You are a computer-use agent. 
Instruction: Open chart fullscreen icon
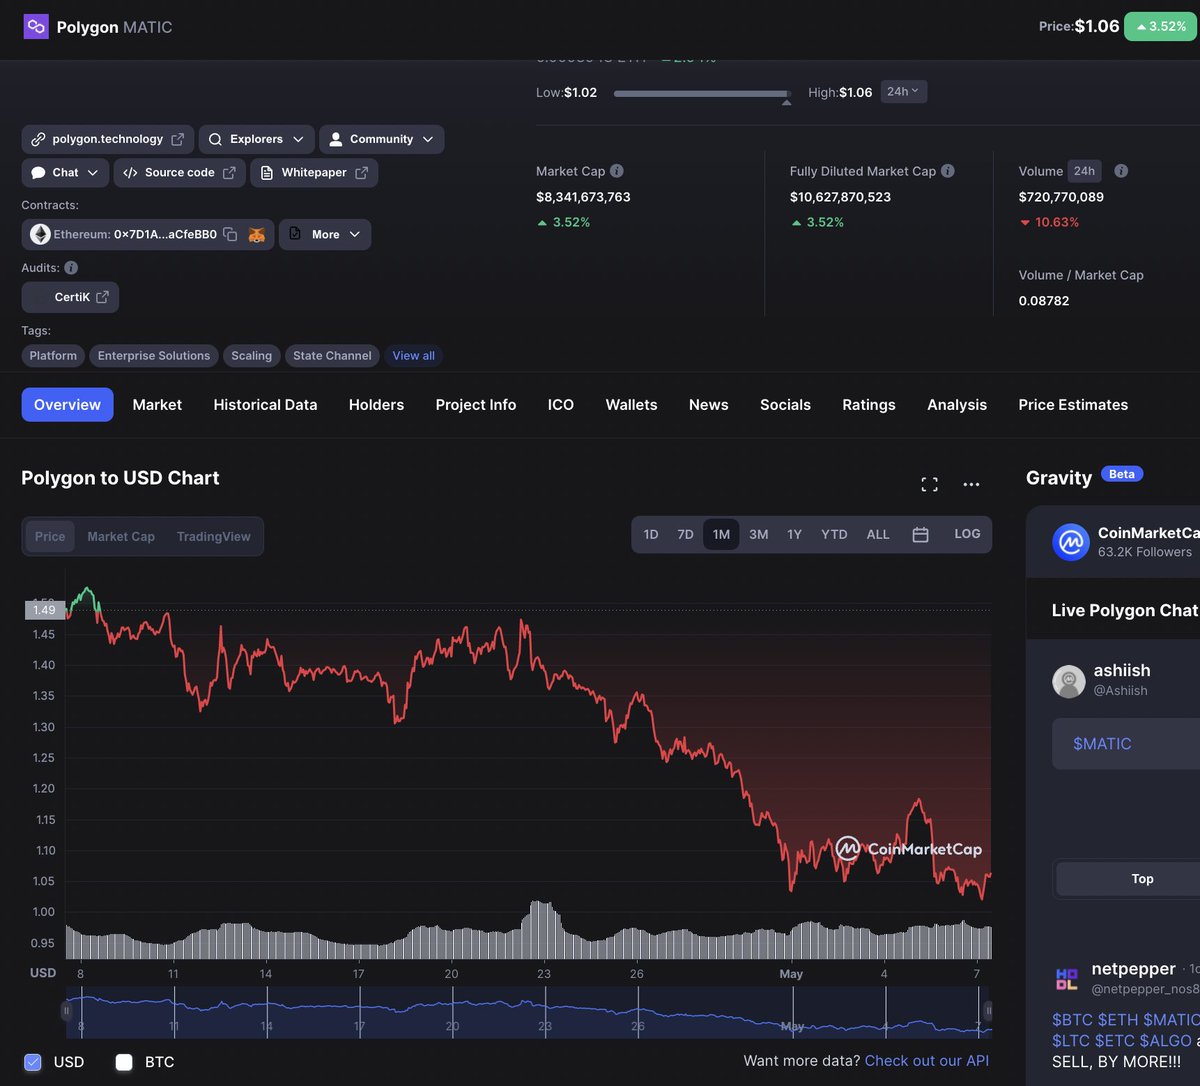point(930,485)
